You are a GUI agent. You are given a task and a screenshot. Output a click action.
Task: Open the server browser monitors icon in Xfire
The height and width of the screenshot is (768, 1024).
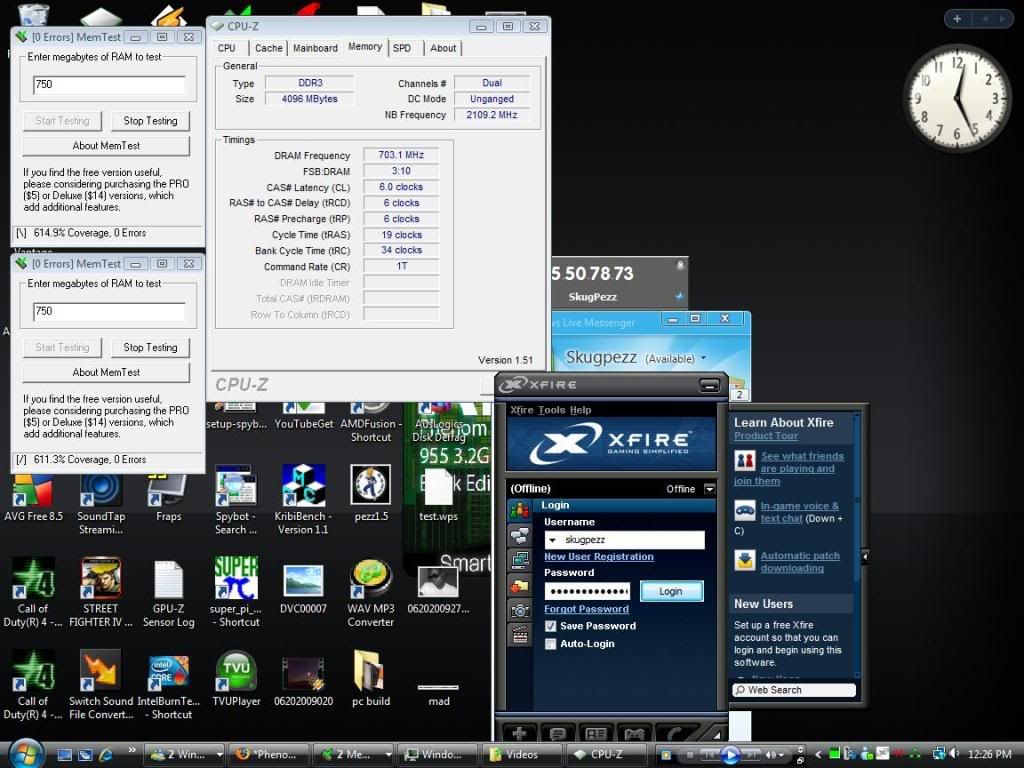[x=520, y=560]
